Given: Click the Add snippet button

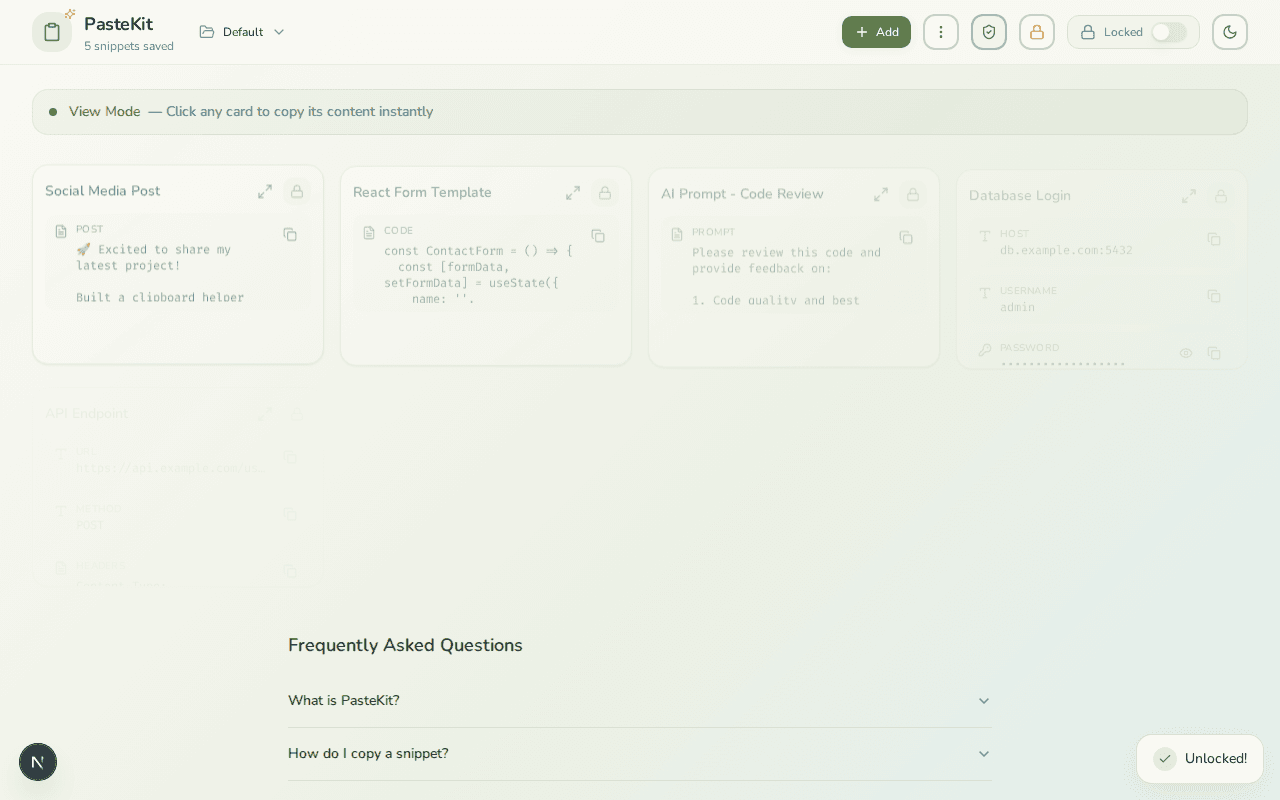Looking at the screenshot, I should [876, 32].
